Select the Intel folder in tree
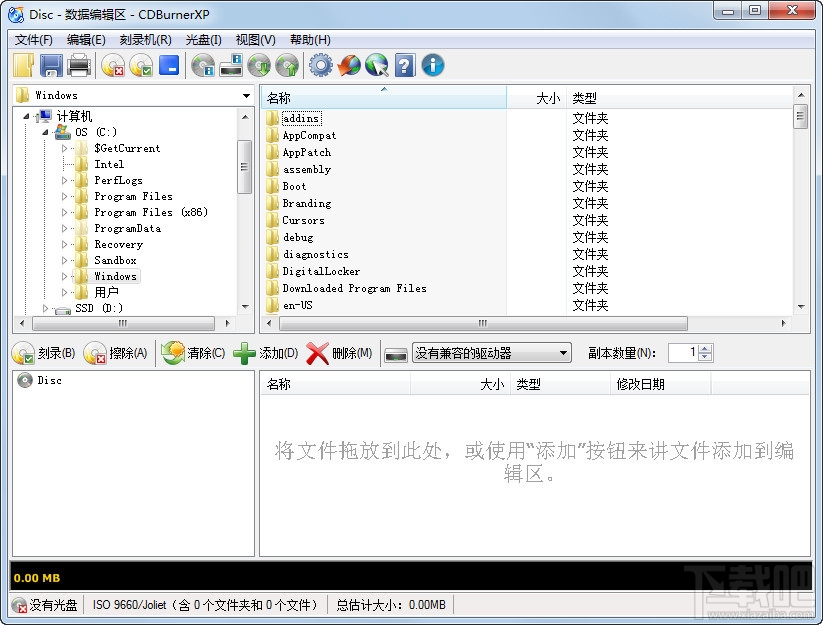Viewport: 823px width, 625px height. tap(109, 164)
